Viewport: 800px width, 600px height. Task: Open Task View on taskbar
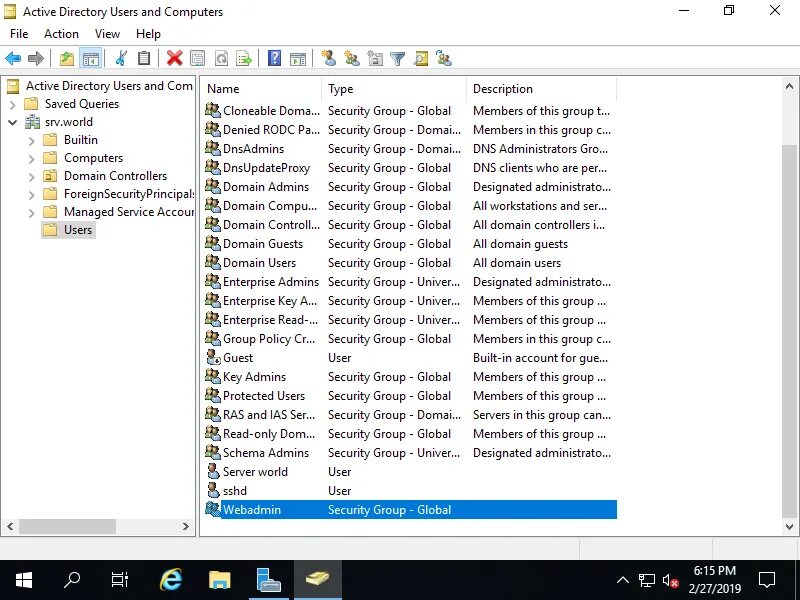[120, 580]
